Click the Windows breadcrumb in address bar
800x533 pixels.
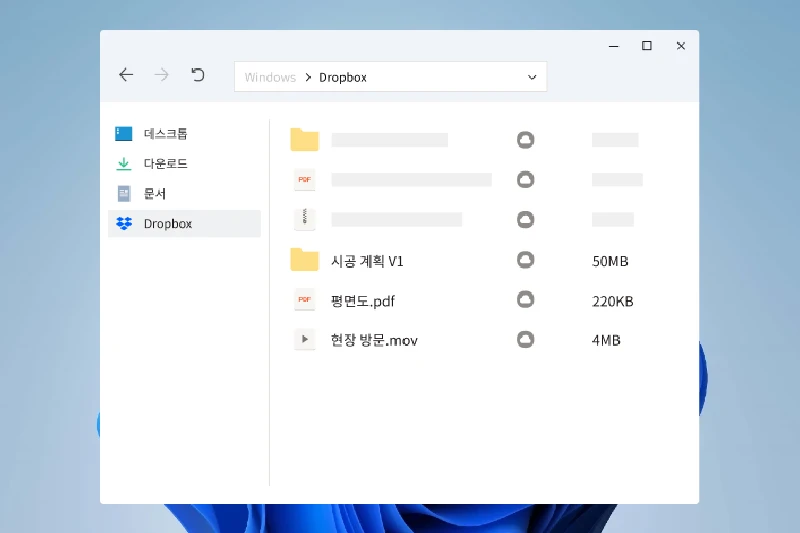pyautogui.click(x=270, y=78)
